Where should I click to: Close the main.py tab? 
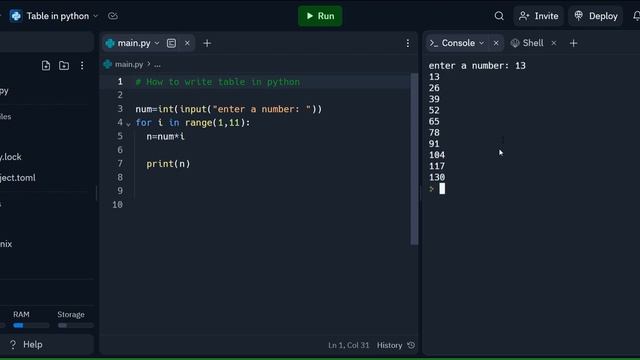point(187,43)
